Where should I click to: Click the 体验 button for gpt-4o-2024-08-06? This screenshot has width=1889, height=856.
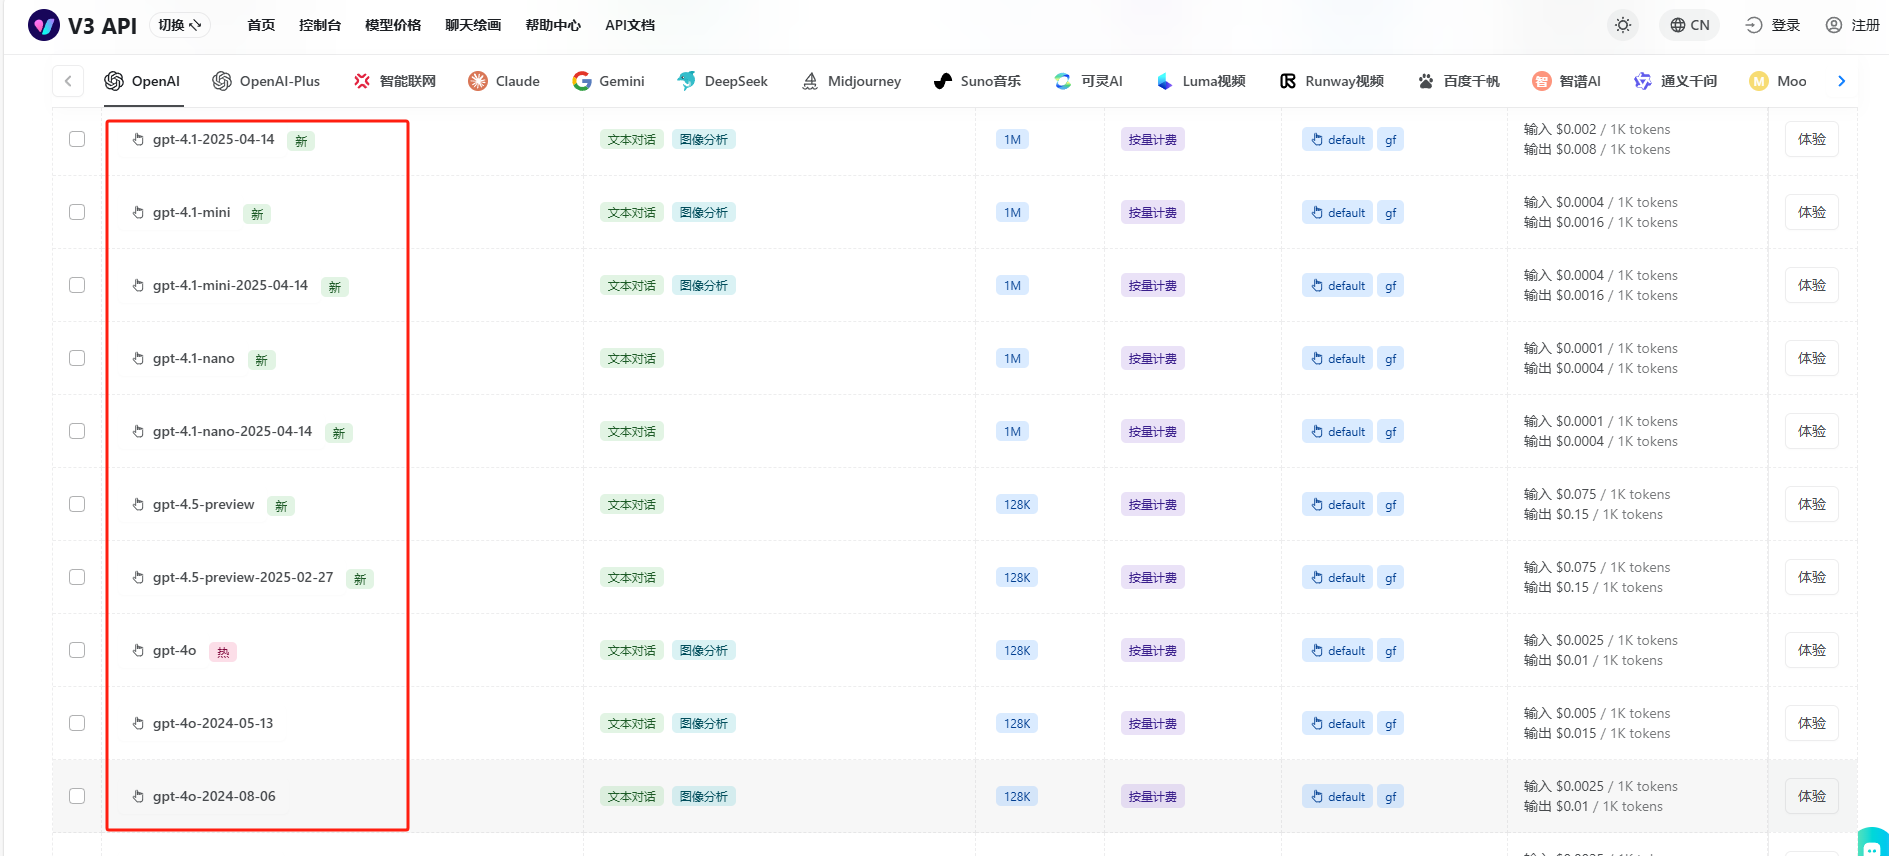point(1811,796)
